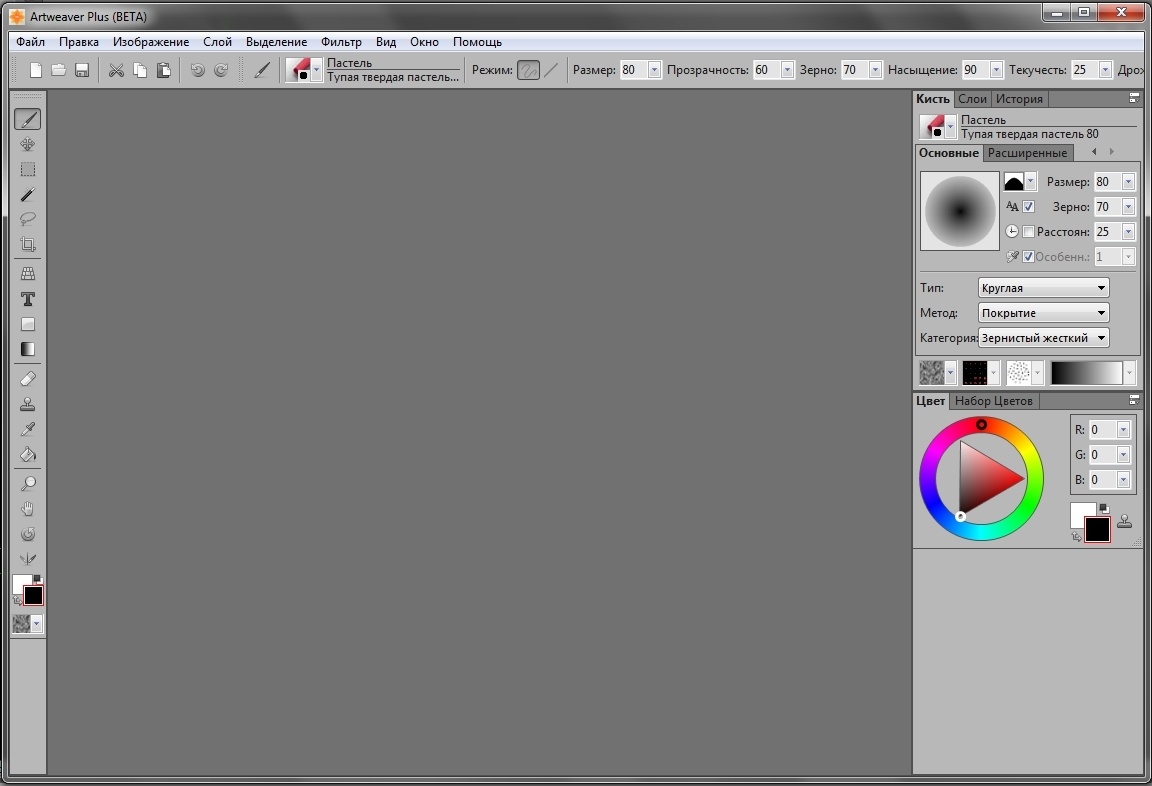1152x786 pixels.
Task: Select the Gradient tool
Action: [27, 349]
